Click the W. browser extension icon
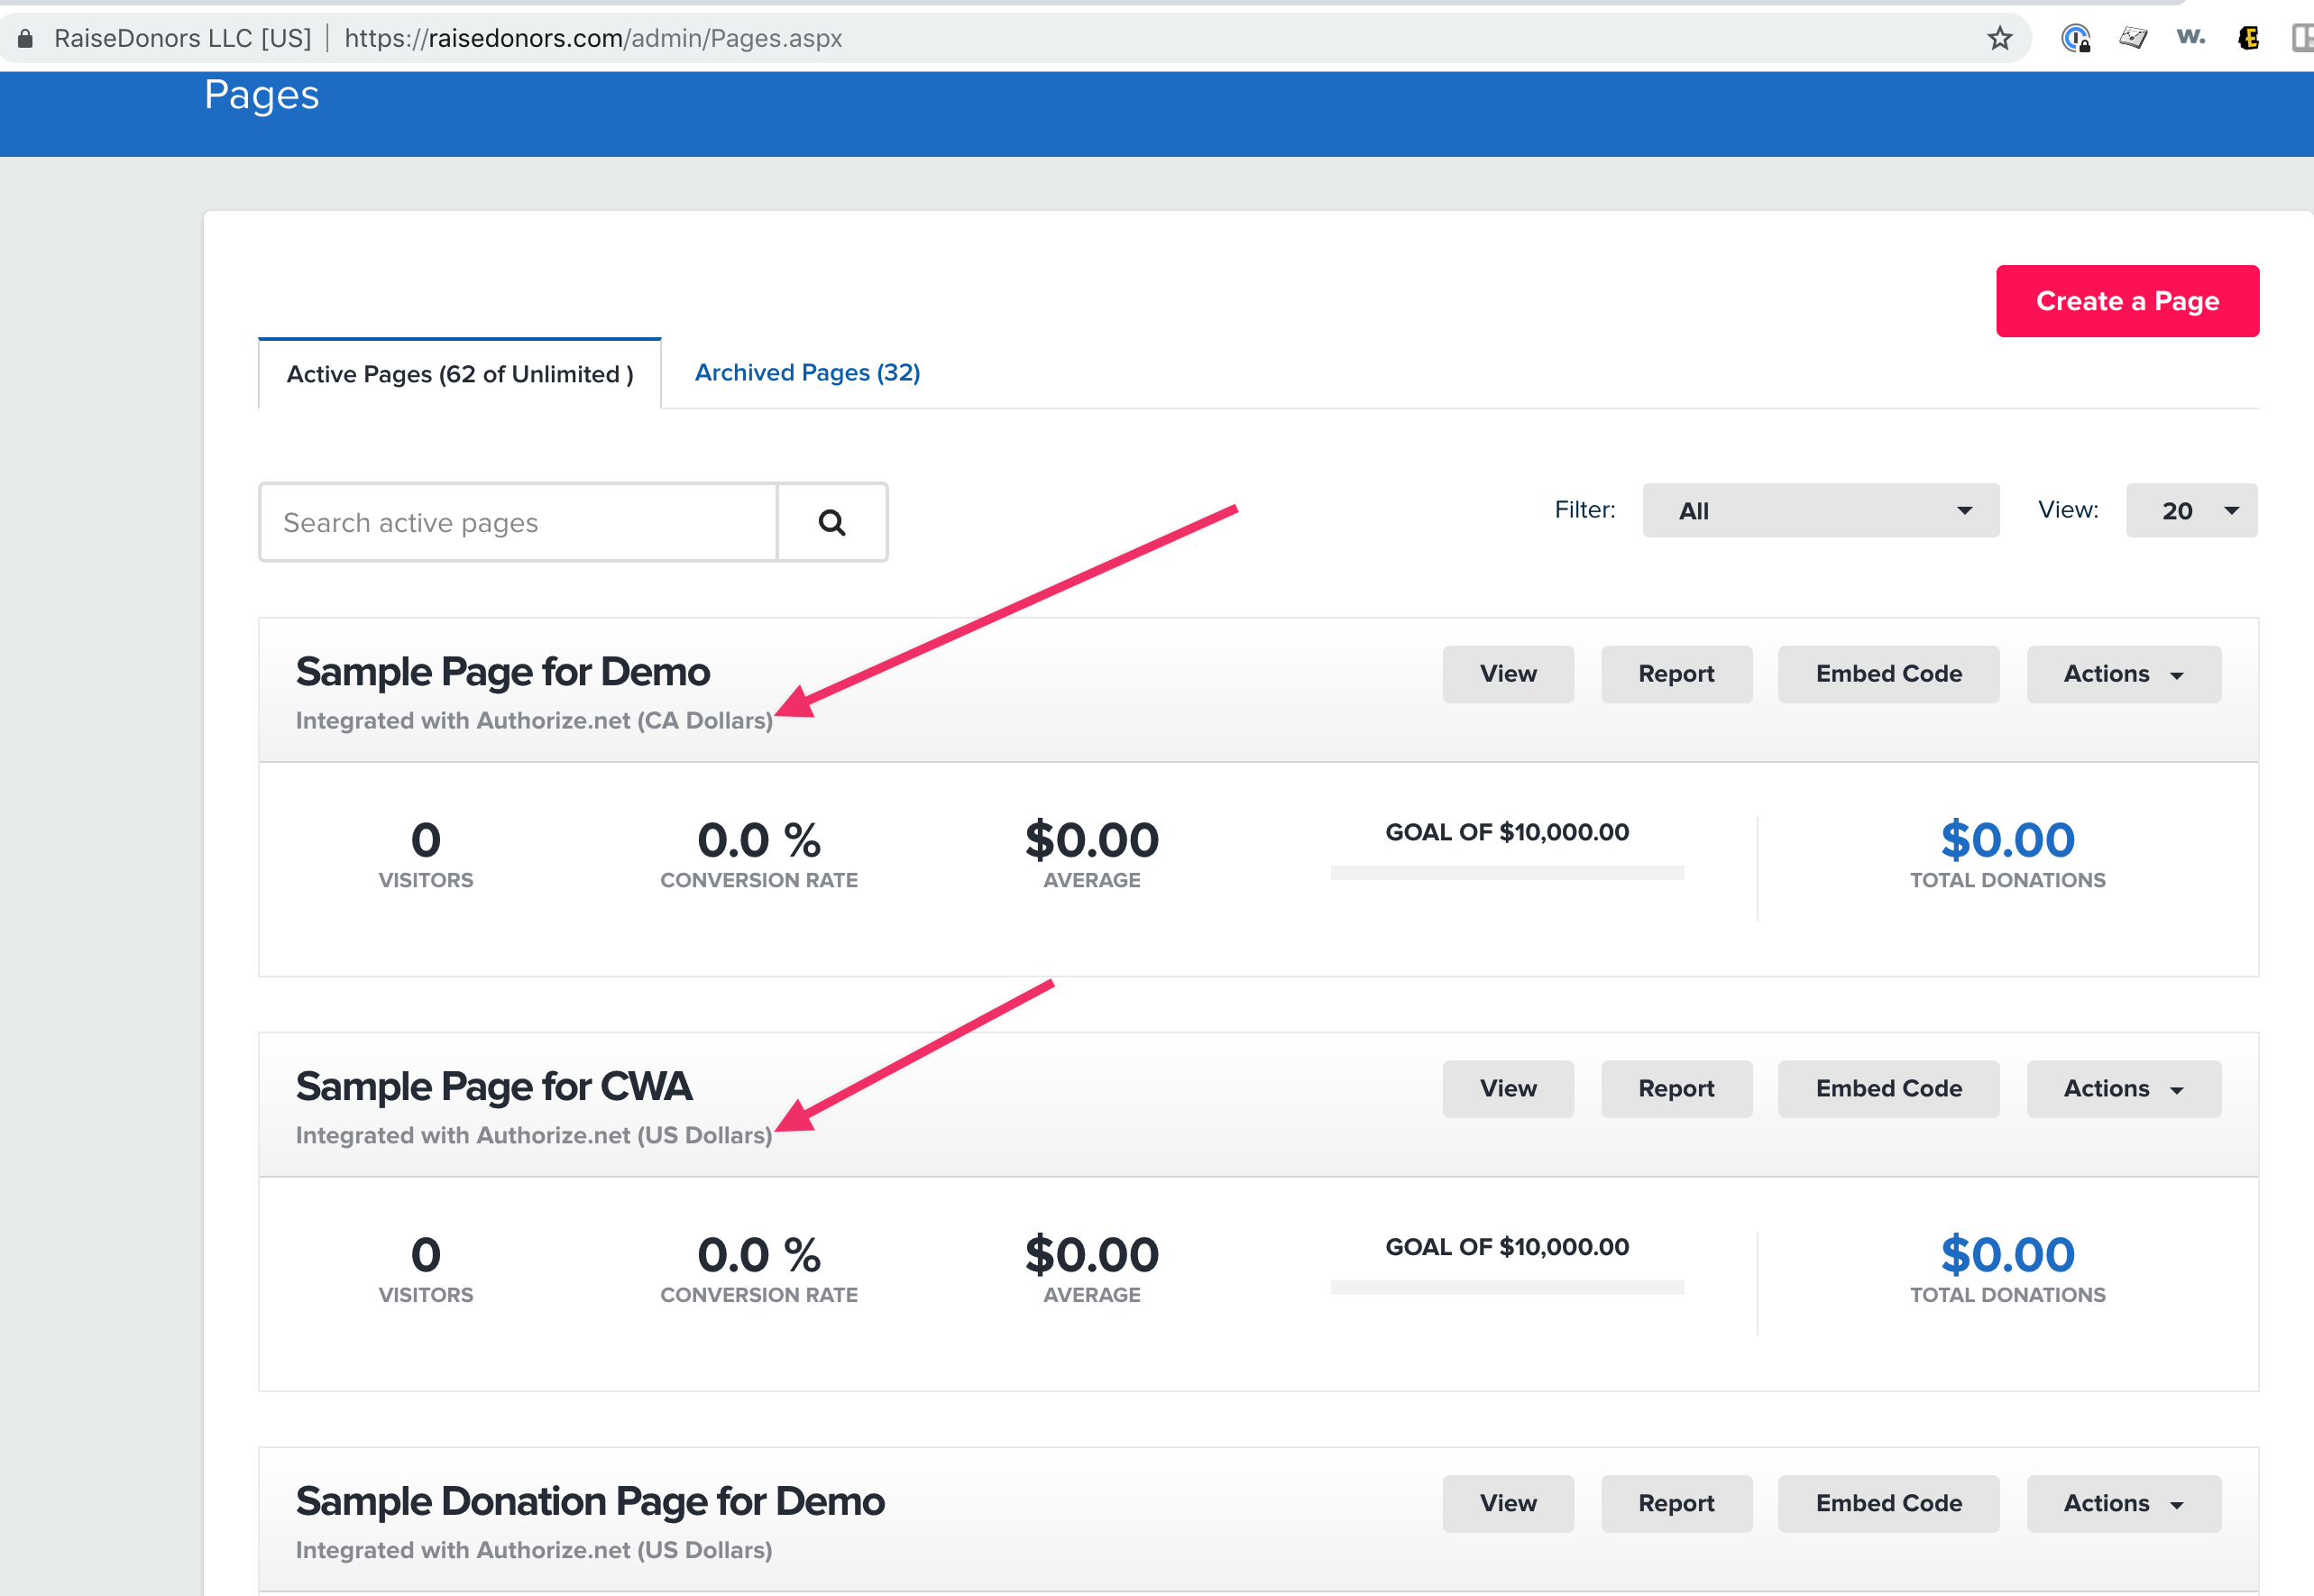Screen dimensions: 2314x1596 [x=2190, y=37]
